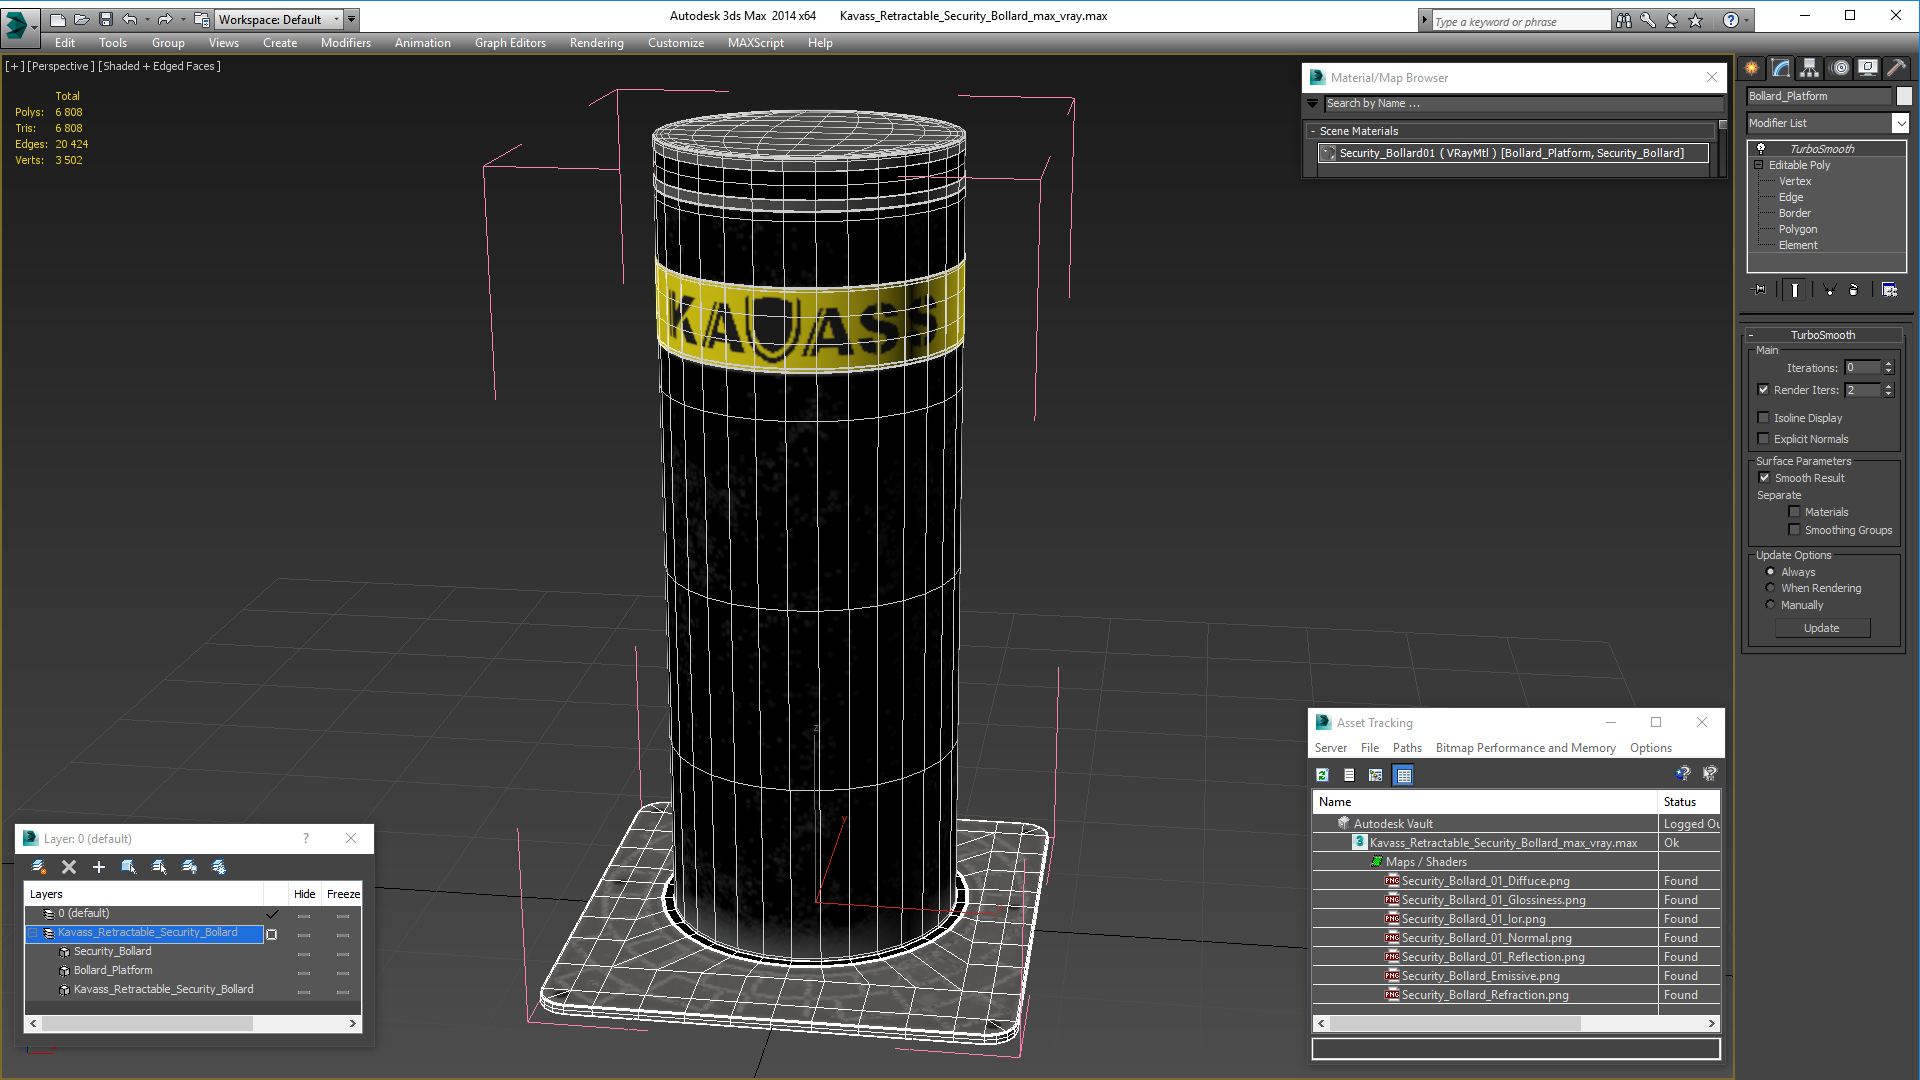
Task: Toggle Smooth Result checkbox
Action: [1764, 478]
